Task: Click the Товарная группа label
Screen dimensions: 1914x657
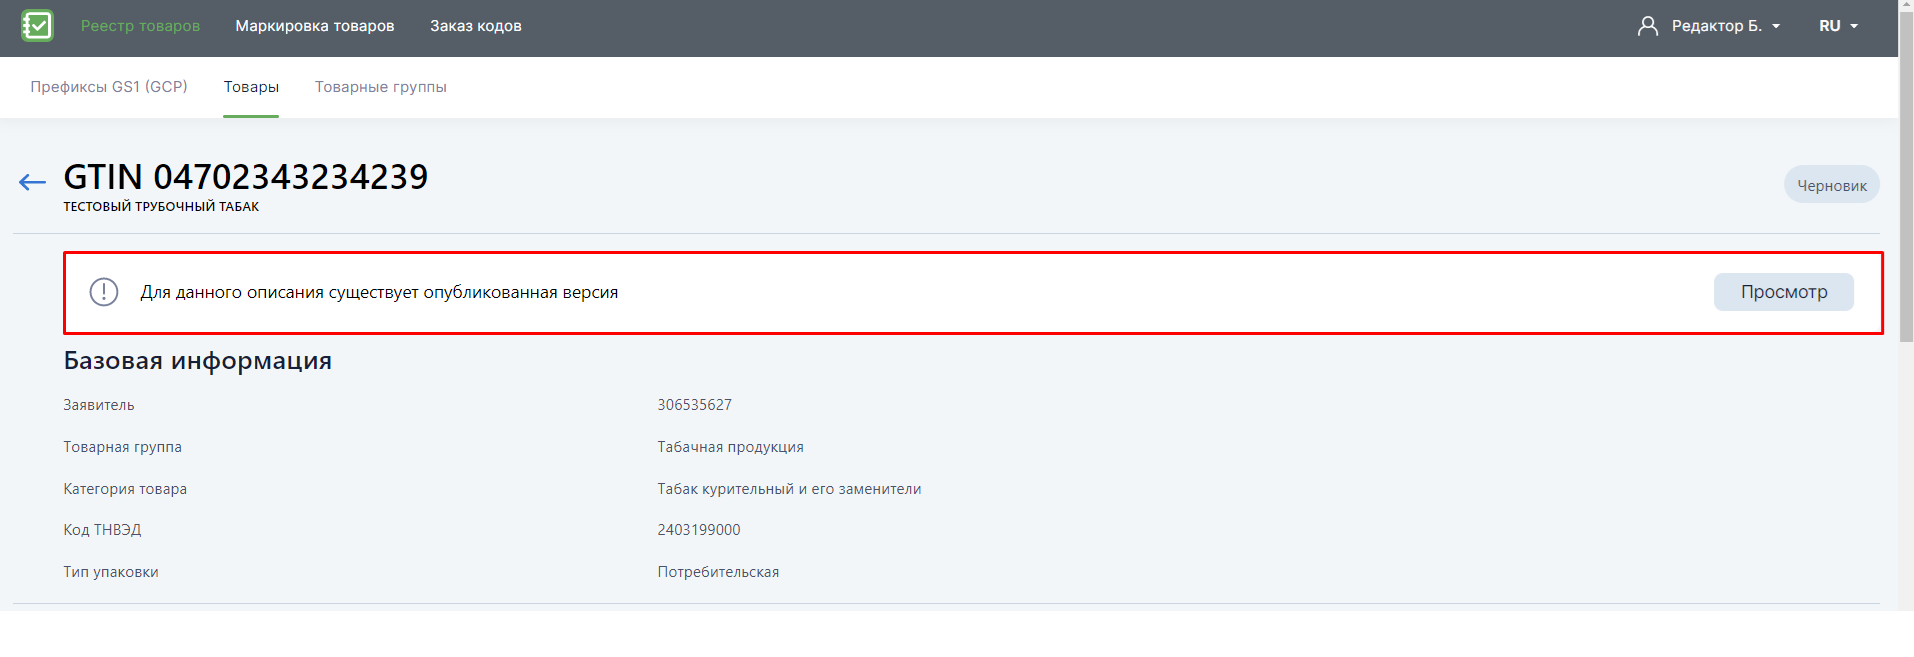Action: tap(123, 447)
